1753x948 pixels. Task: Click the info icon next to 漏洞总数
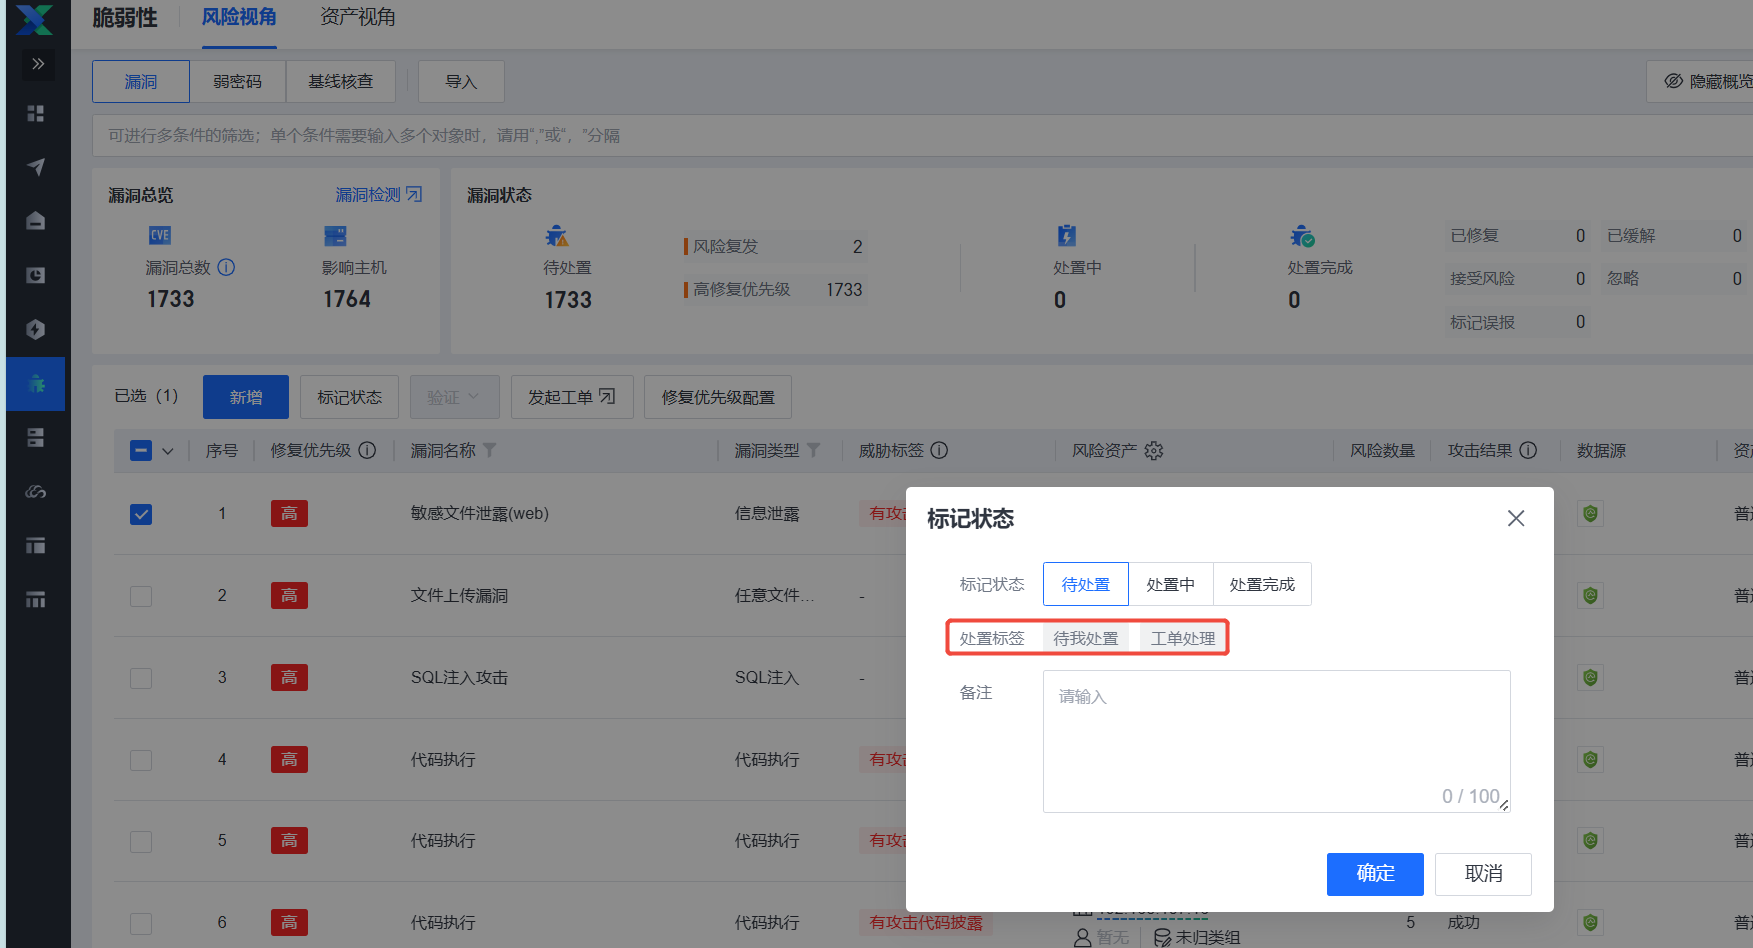click(x=226, y=267)
